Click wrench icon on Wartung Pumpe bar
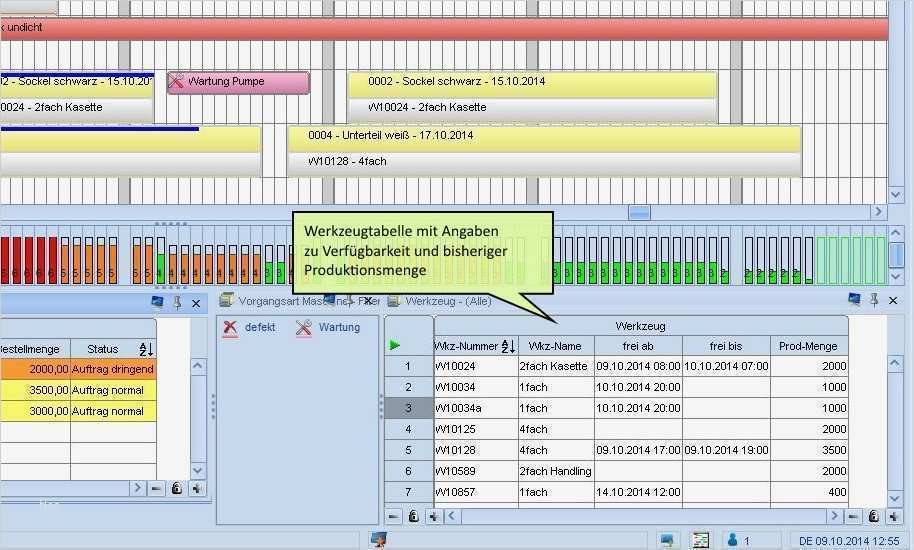This screenshot has width=914, height=550. click(x=176, y=82)
